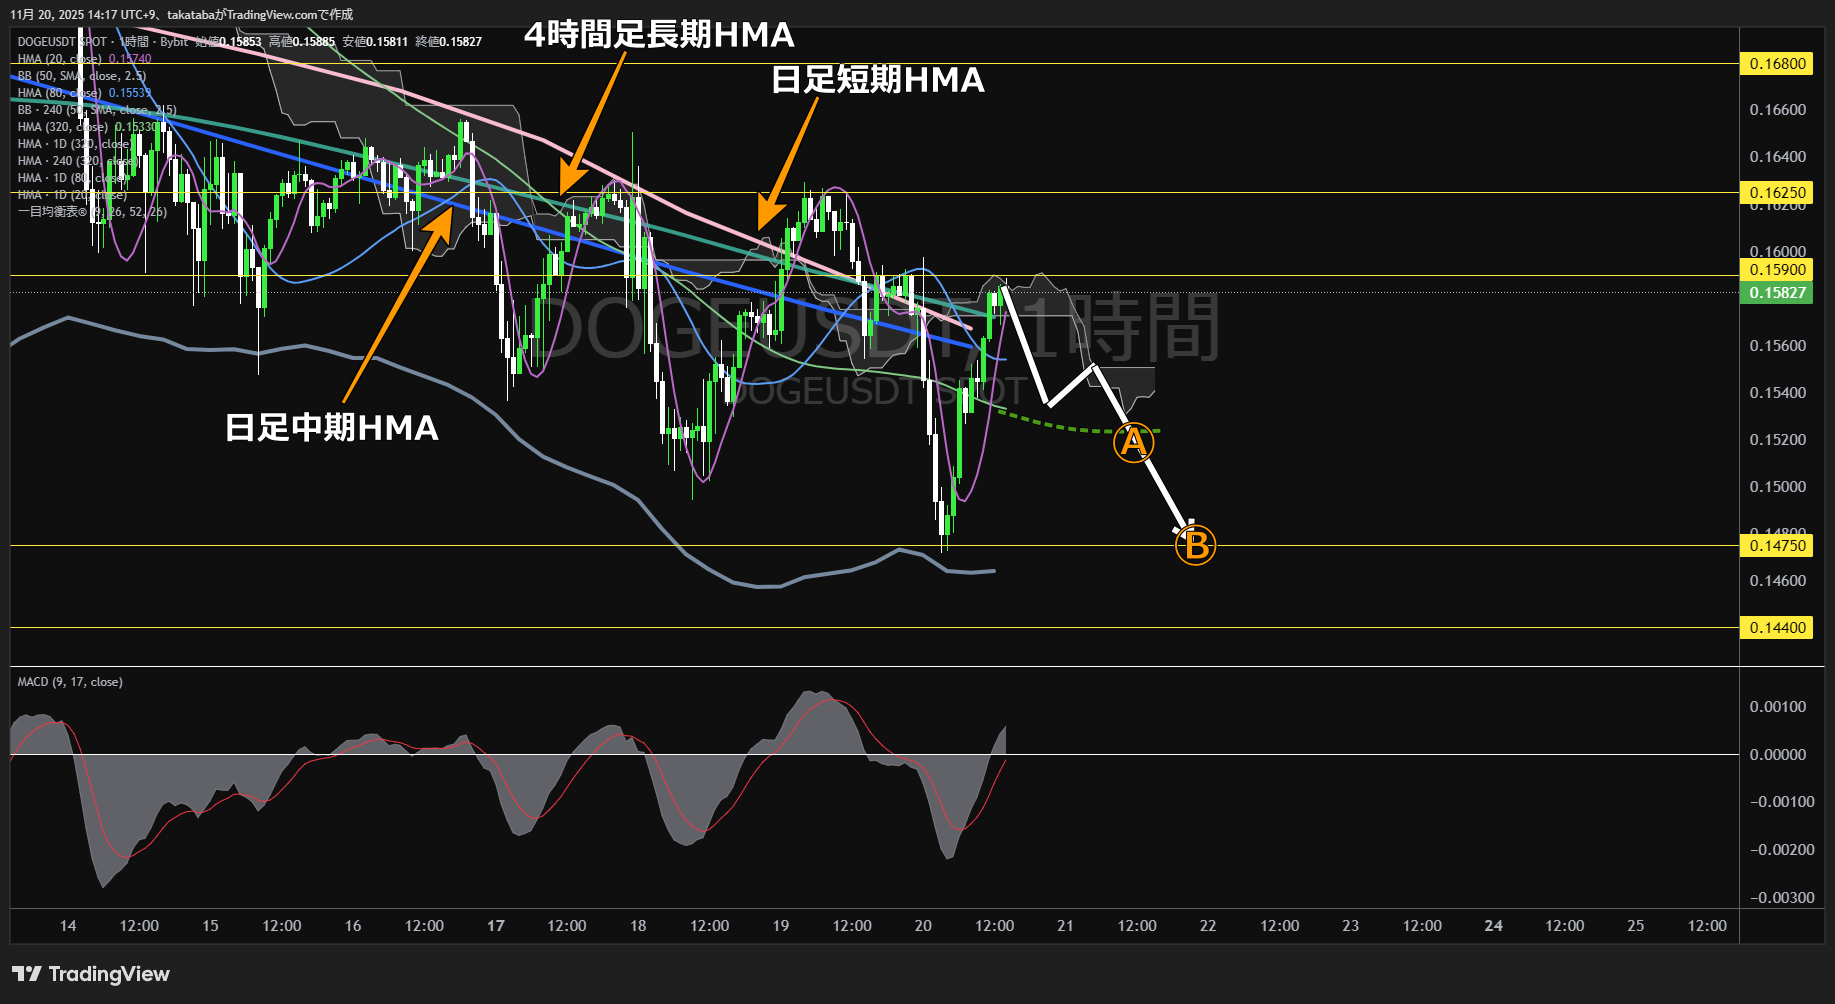
Task: Click the TradingView logo at the bottom
Action: (91, 974)
